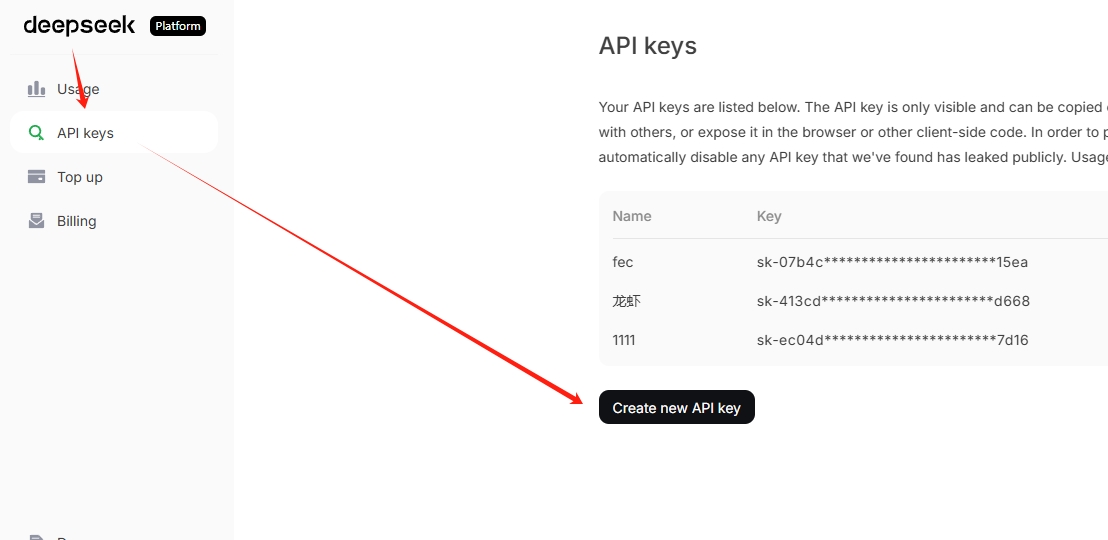
Task: Open the Billing sidebar label
Action: [x=76, y=221]
